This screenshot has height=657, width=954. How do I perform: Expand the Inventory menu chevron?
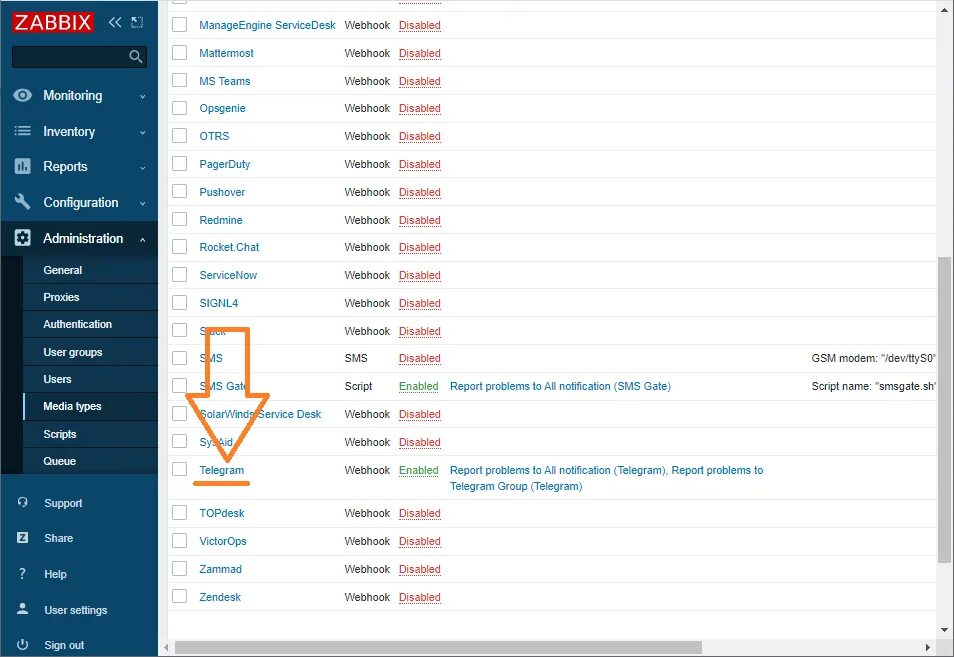(142, 132)
